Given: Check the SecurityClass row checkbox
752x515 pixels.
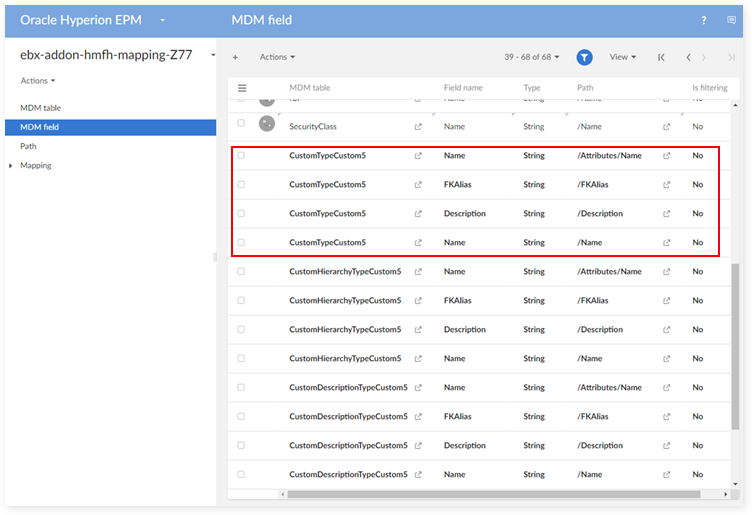Looking at the screenshot, I should (x=241, y=123).
